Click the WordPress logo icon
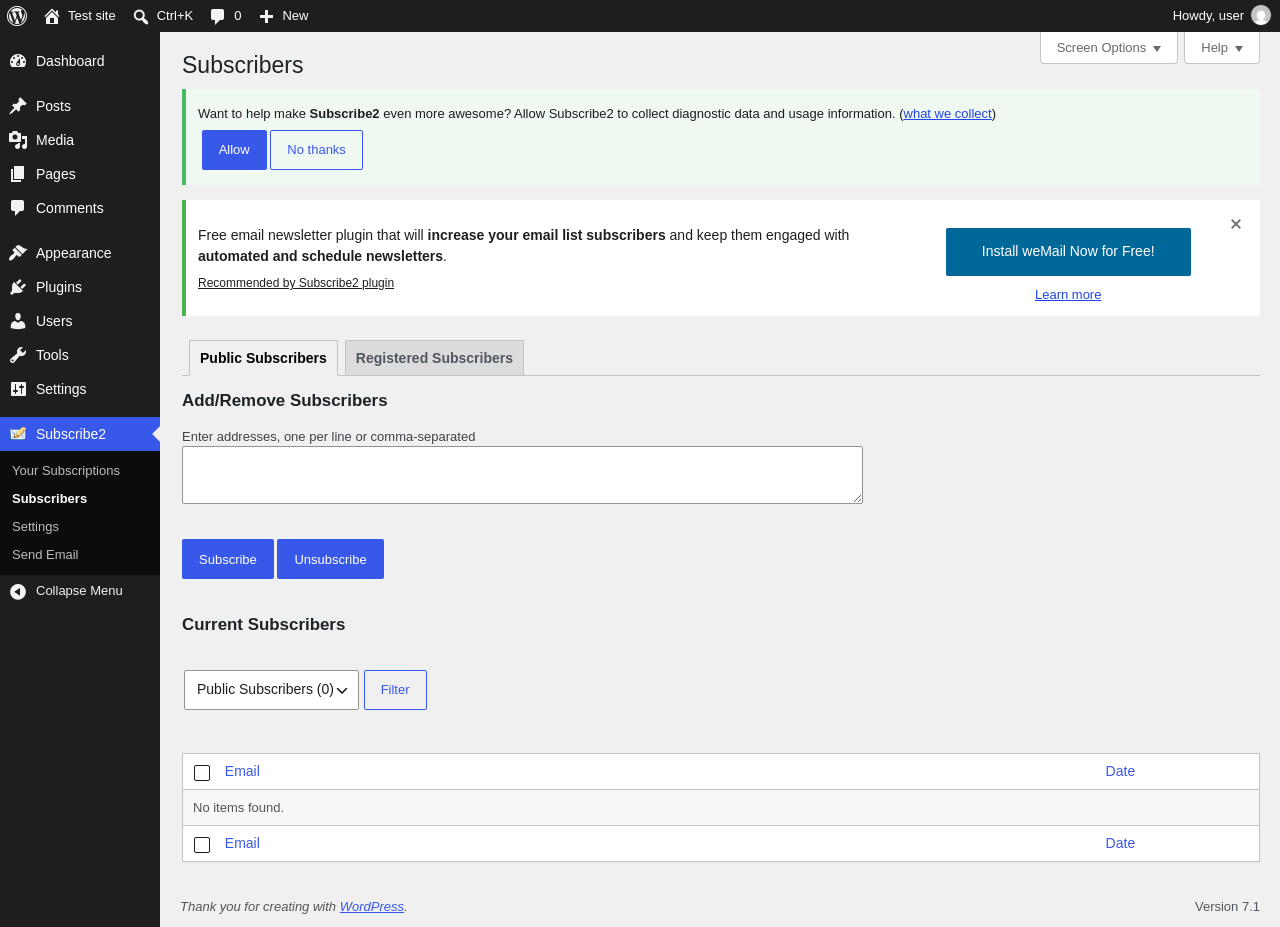The width and height of the screenshot is (1280, 927). (x=17, y=16)
